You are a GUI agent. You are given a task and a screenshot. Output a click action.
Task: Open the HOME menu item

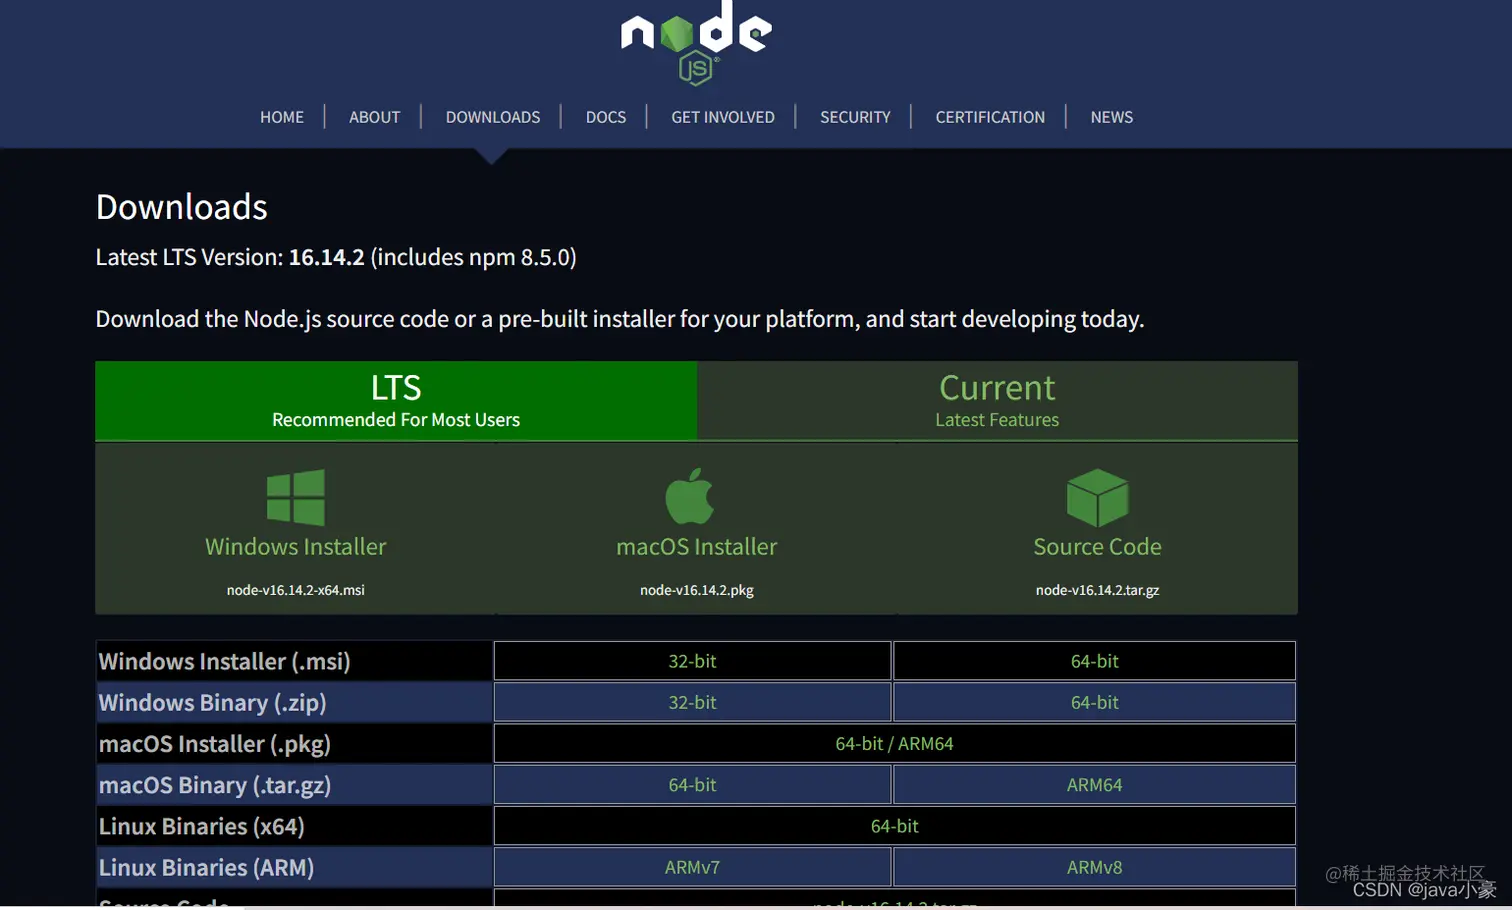(282, 117)
